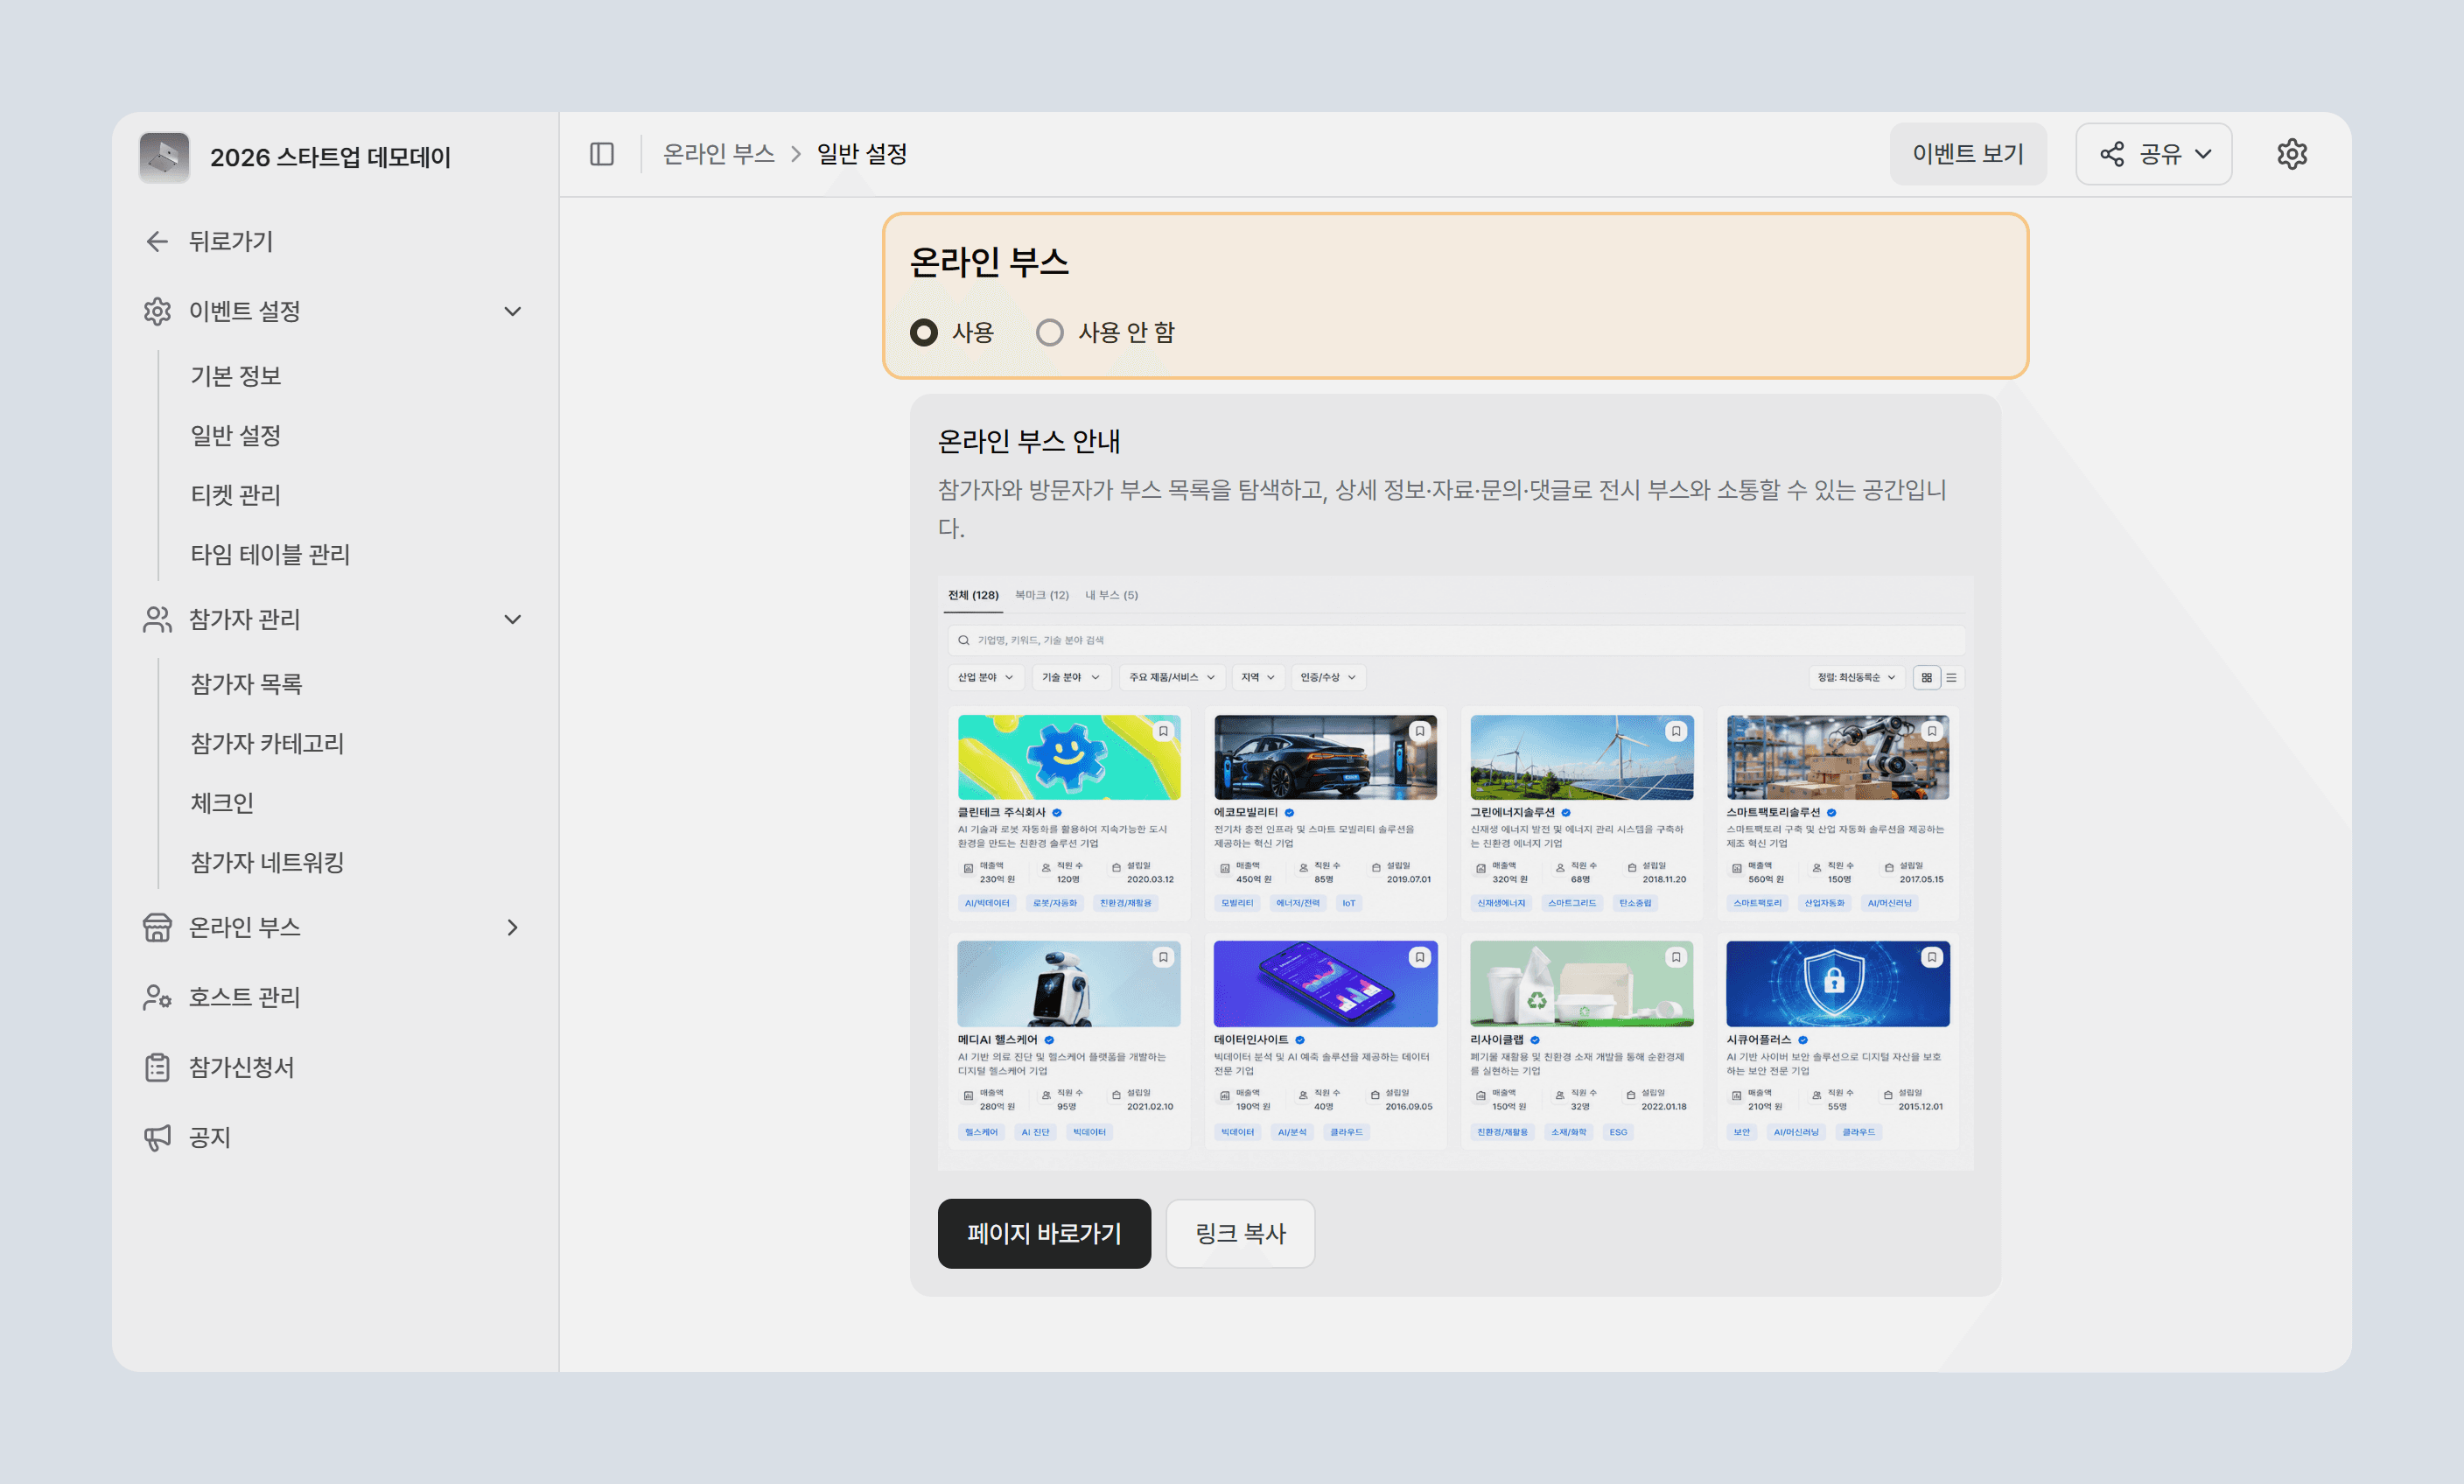
Task: Bookmark the 에코모빌리티 booth card
Action: [1419, 731]
